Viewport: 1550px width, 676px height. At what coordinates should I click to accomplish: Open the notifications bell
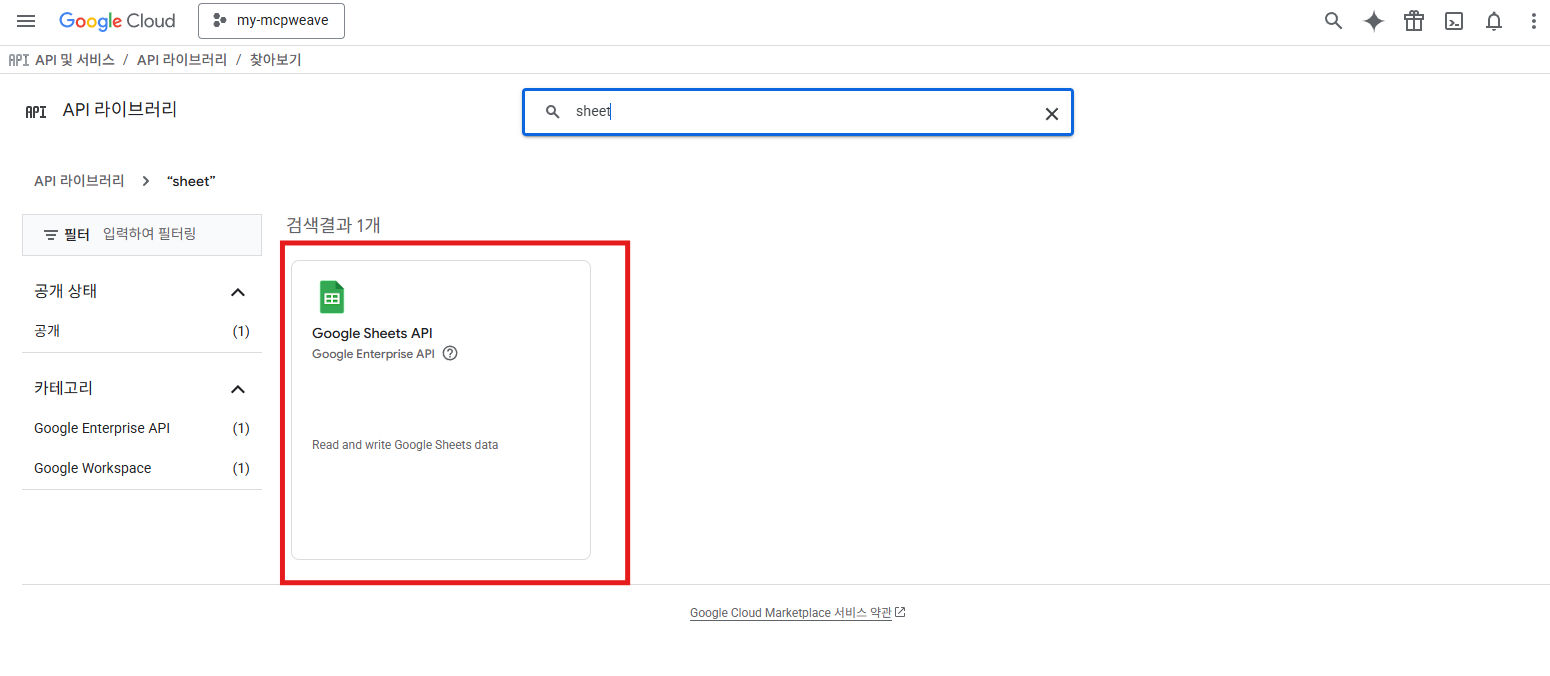pyautogui.click(x=1494, y=21)
